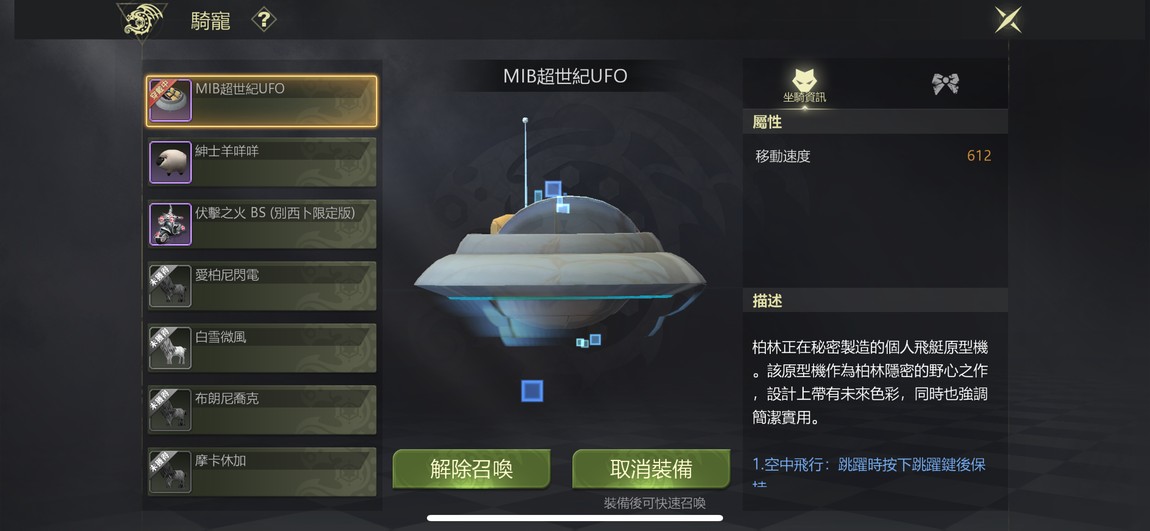Screen dimensions: 1150x531
Task: Tap the dragon emblem in the top-left
Action: click(142, 21)
